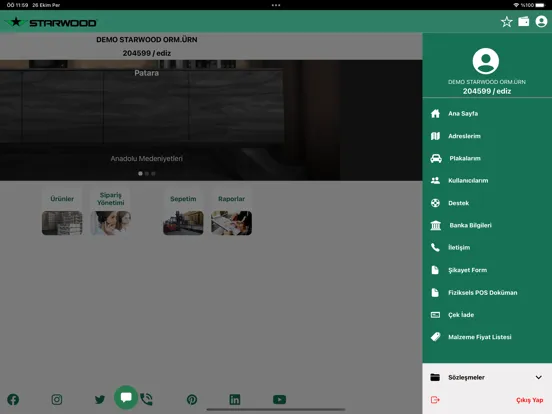Click the document icon beside Şikayet Form

point(435,270)
